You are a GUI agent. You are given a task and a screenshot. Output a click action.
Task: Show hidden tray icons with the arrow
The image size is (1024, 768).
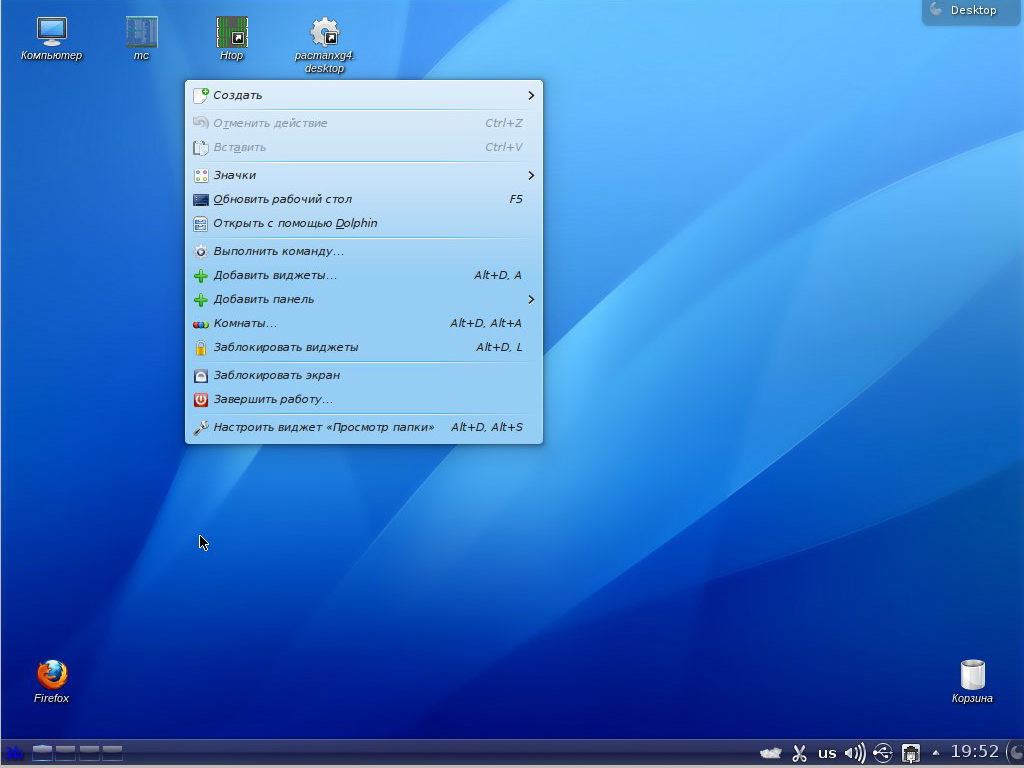click(936, 752)
